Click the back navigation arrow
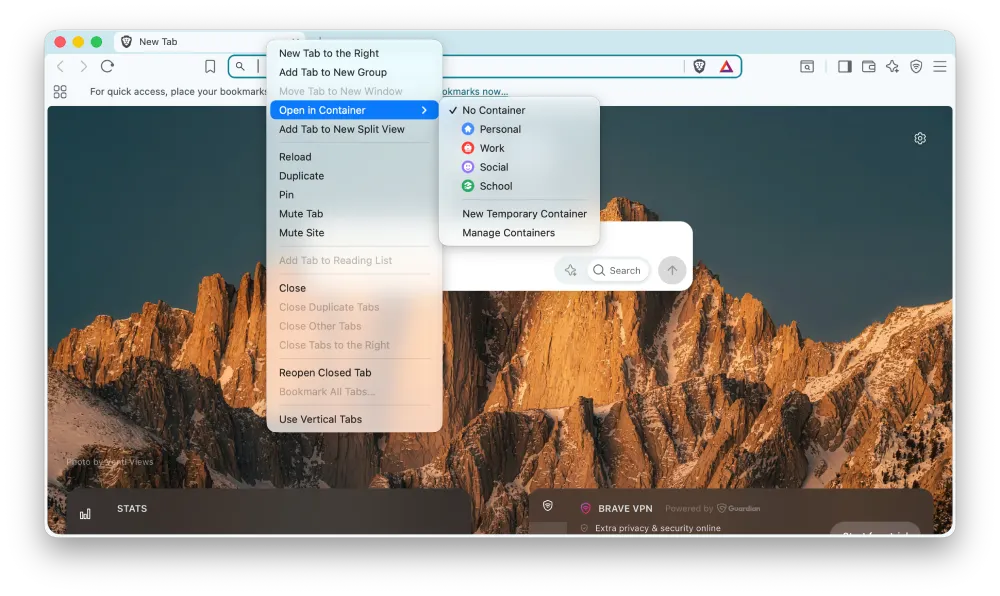Image resolution: width=1000 pixels, height=596 pixels. [x=61, y=66]
